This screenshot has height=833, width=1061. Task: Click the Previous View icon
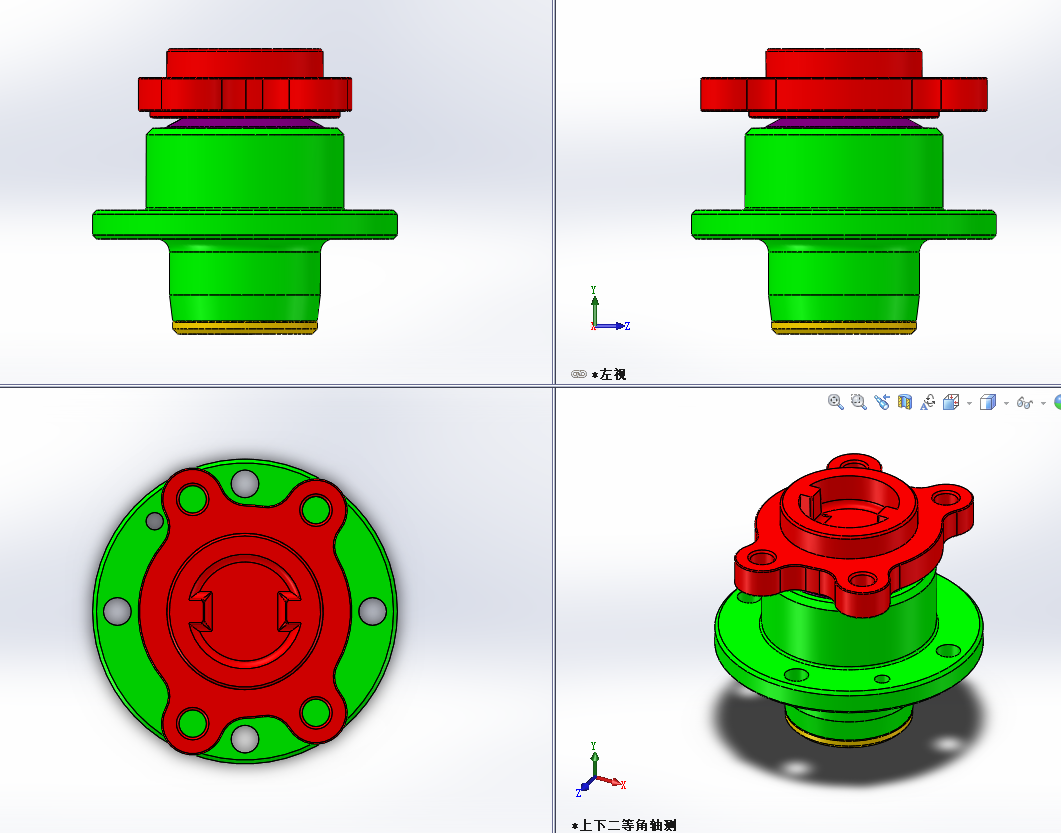pyautogui.click(x=882, y=402)
